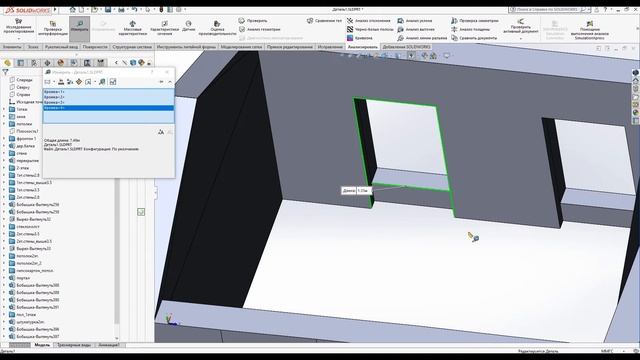This screenshot has height=360, width=640.
Task: Click create sensor icon in Measure dialog
Action: pyautogui.click(x=113, y=82)
